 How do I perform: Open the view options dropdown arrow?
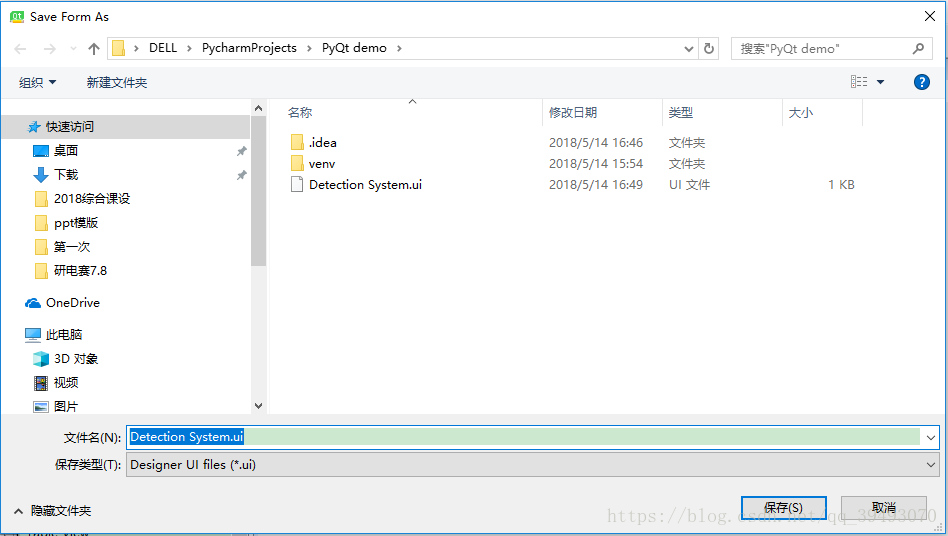(x=880, y=82)
